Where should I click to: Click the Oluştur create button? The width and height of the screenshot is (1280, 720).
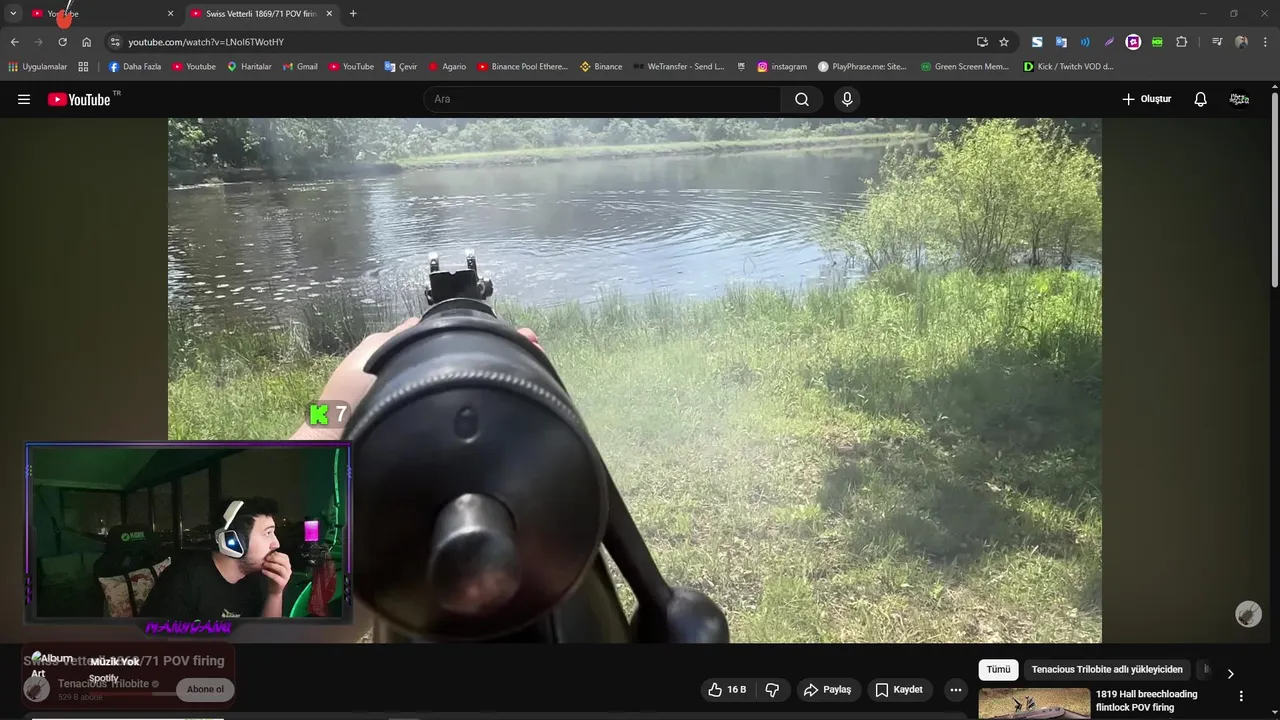1147,99
